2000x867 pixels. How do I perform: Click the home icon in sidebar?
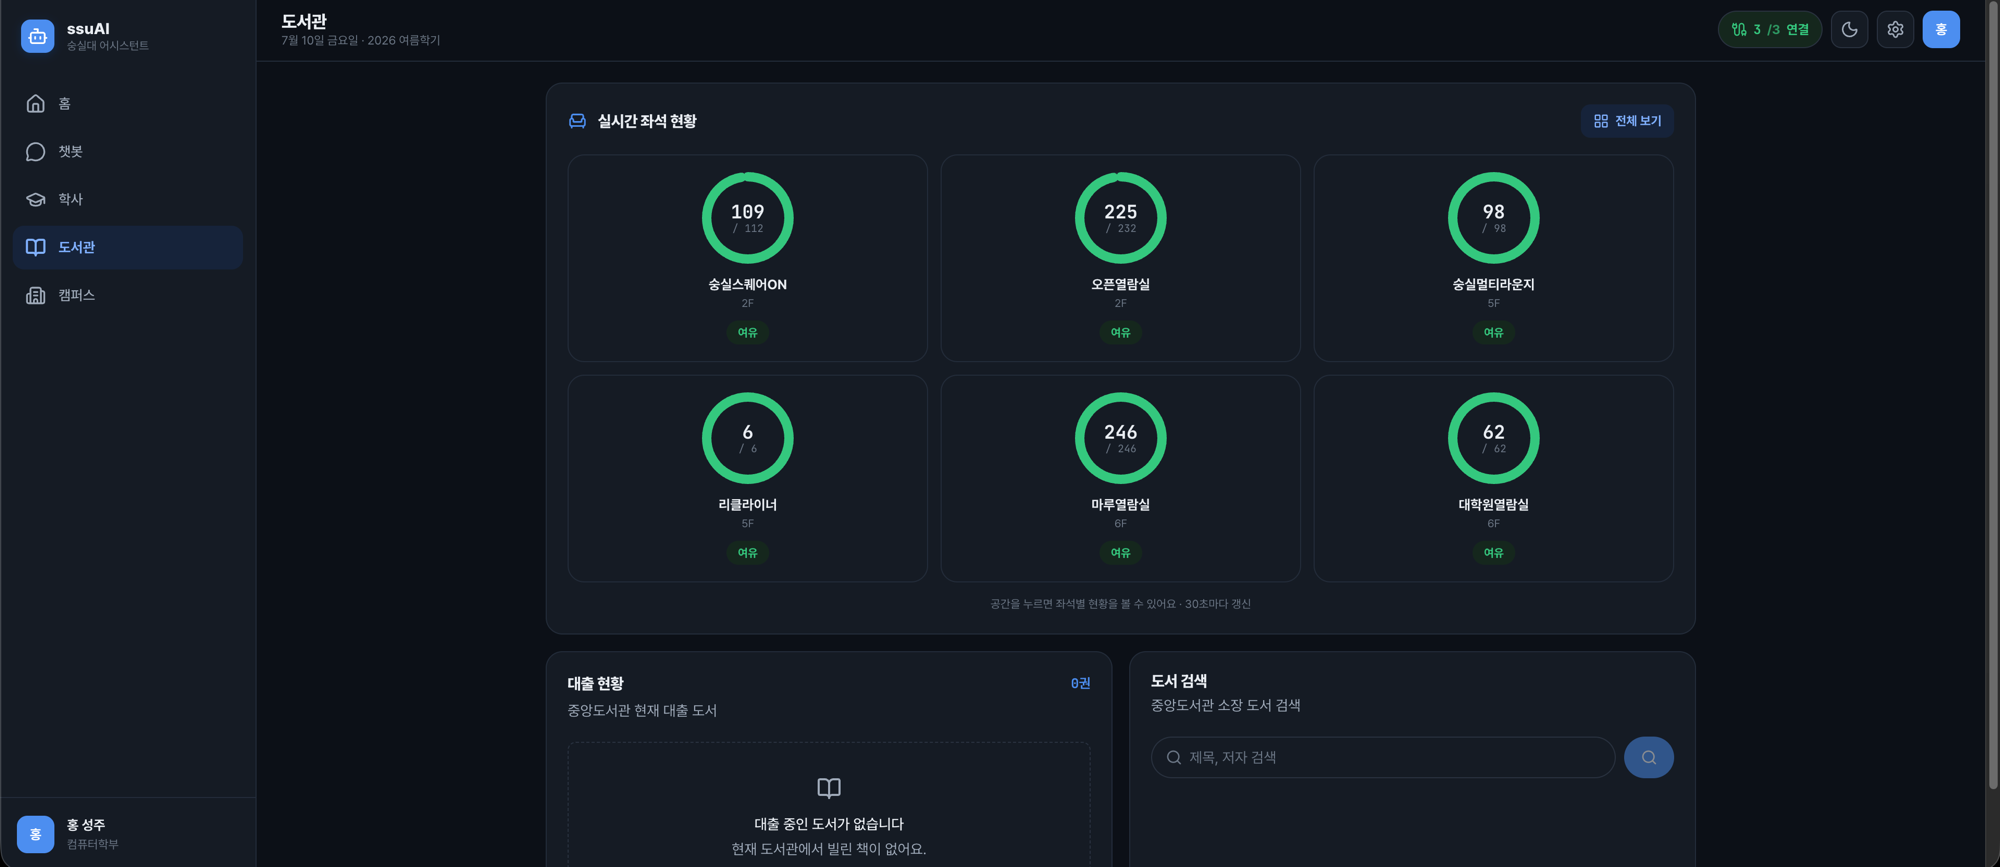[36, 104]
